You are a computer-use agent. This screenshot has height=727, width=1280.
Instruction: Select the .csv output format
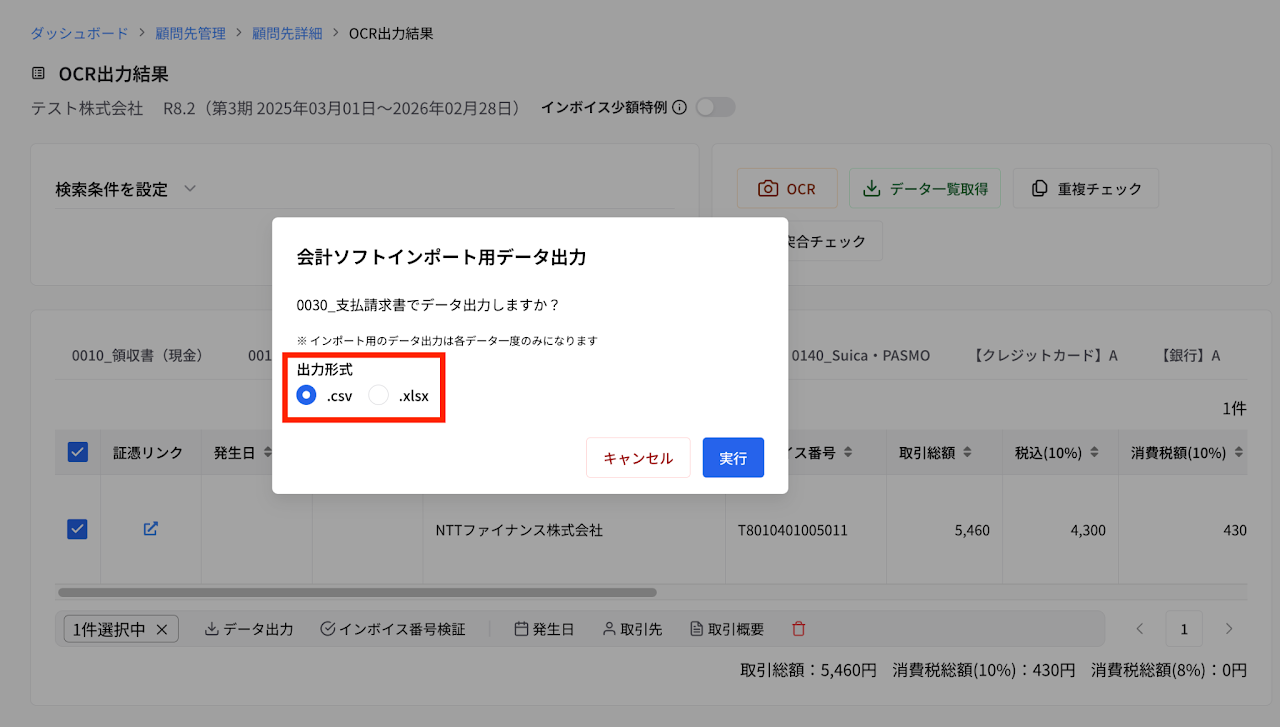(307, 395)
